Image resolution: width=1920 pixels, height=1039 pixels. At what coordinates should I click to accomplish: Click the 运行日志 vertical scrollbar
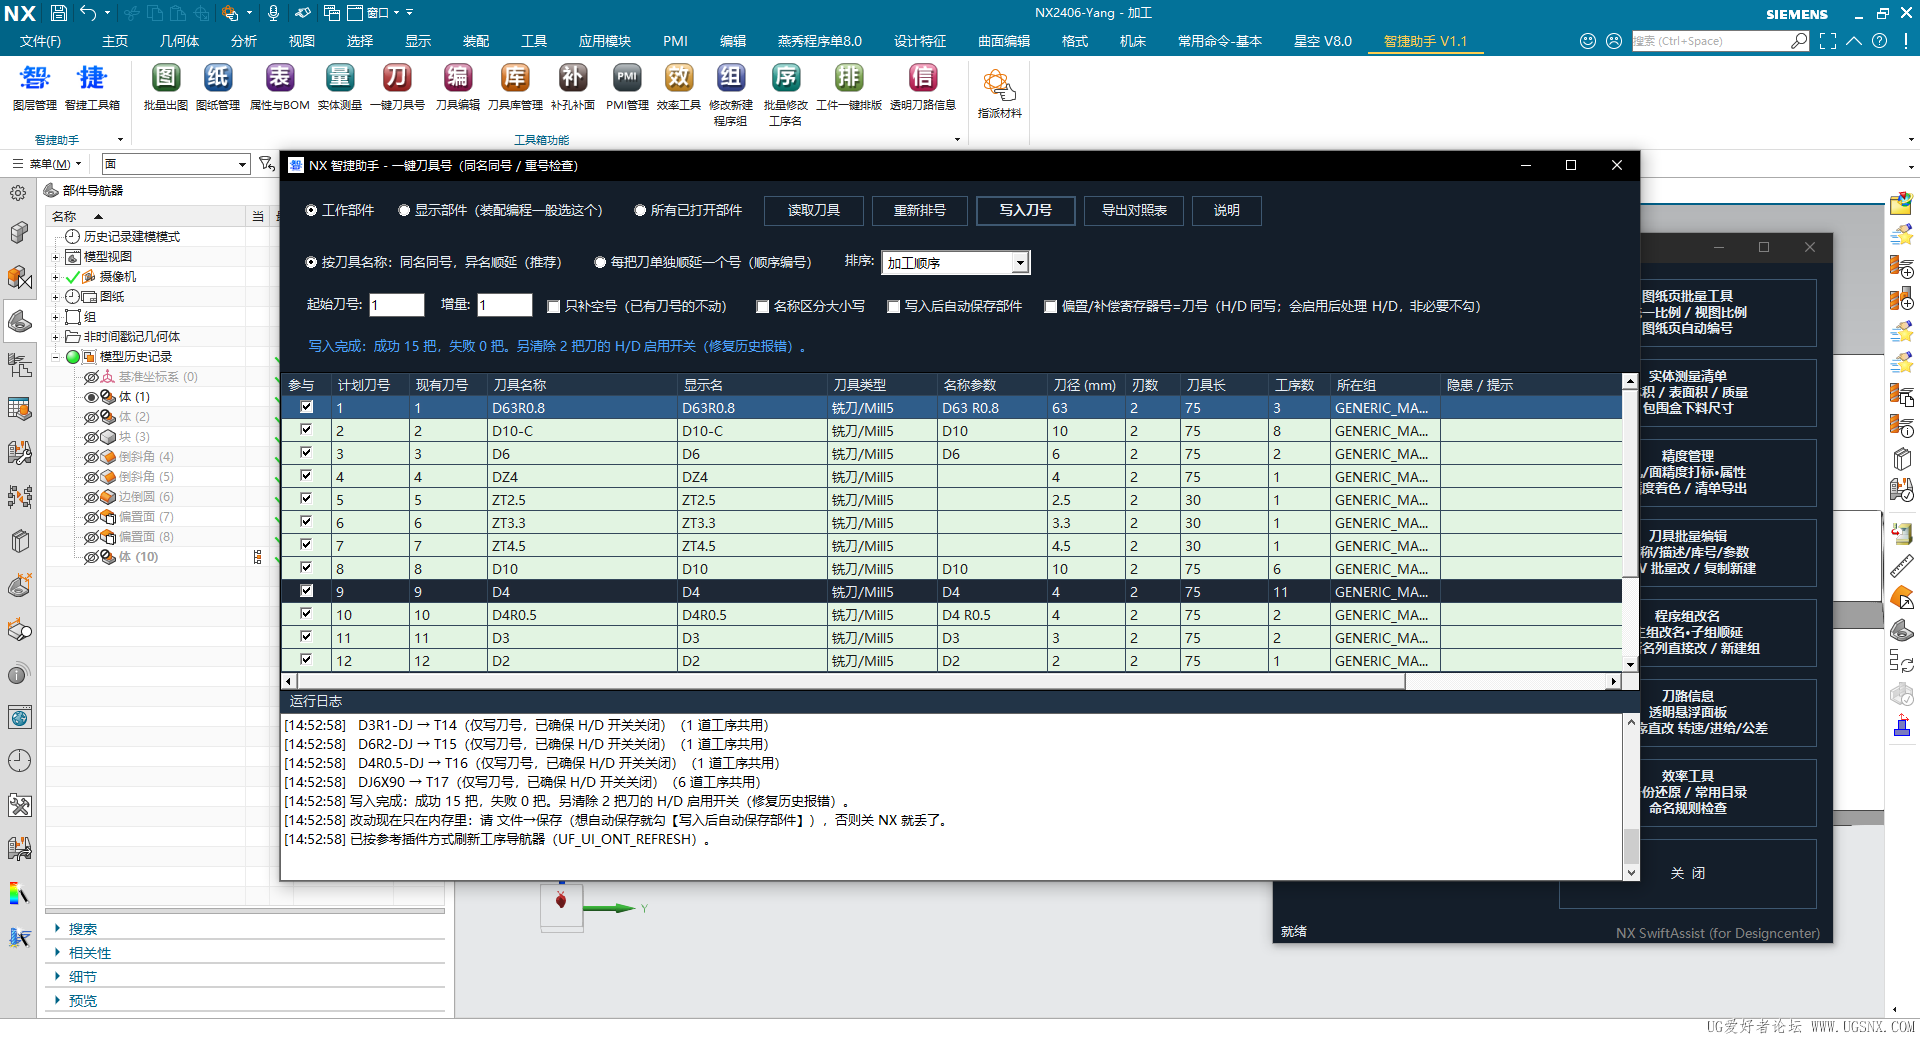click(x=1631, y=796)
